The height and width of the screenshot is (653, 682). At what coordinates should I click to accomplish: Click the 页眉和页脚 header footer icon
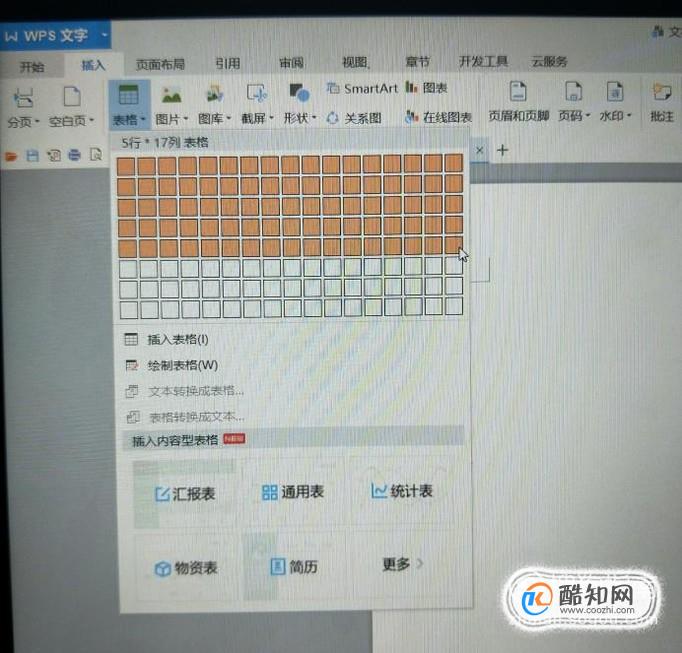(x=518, y=91)
